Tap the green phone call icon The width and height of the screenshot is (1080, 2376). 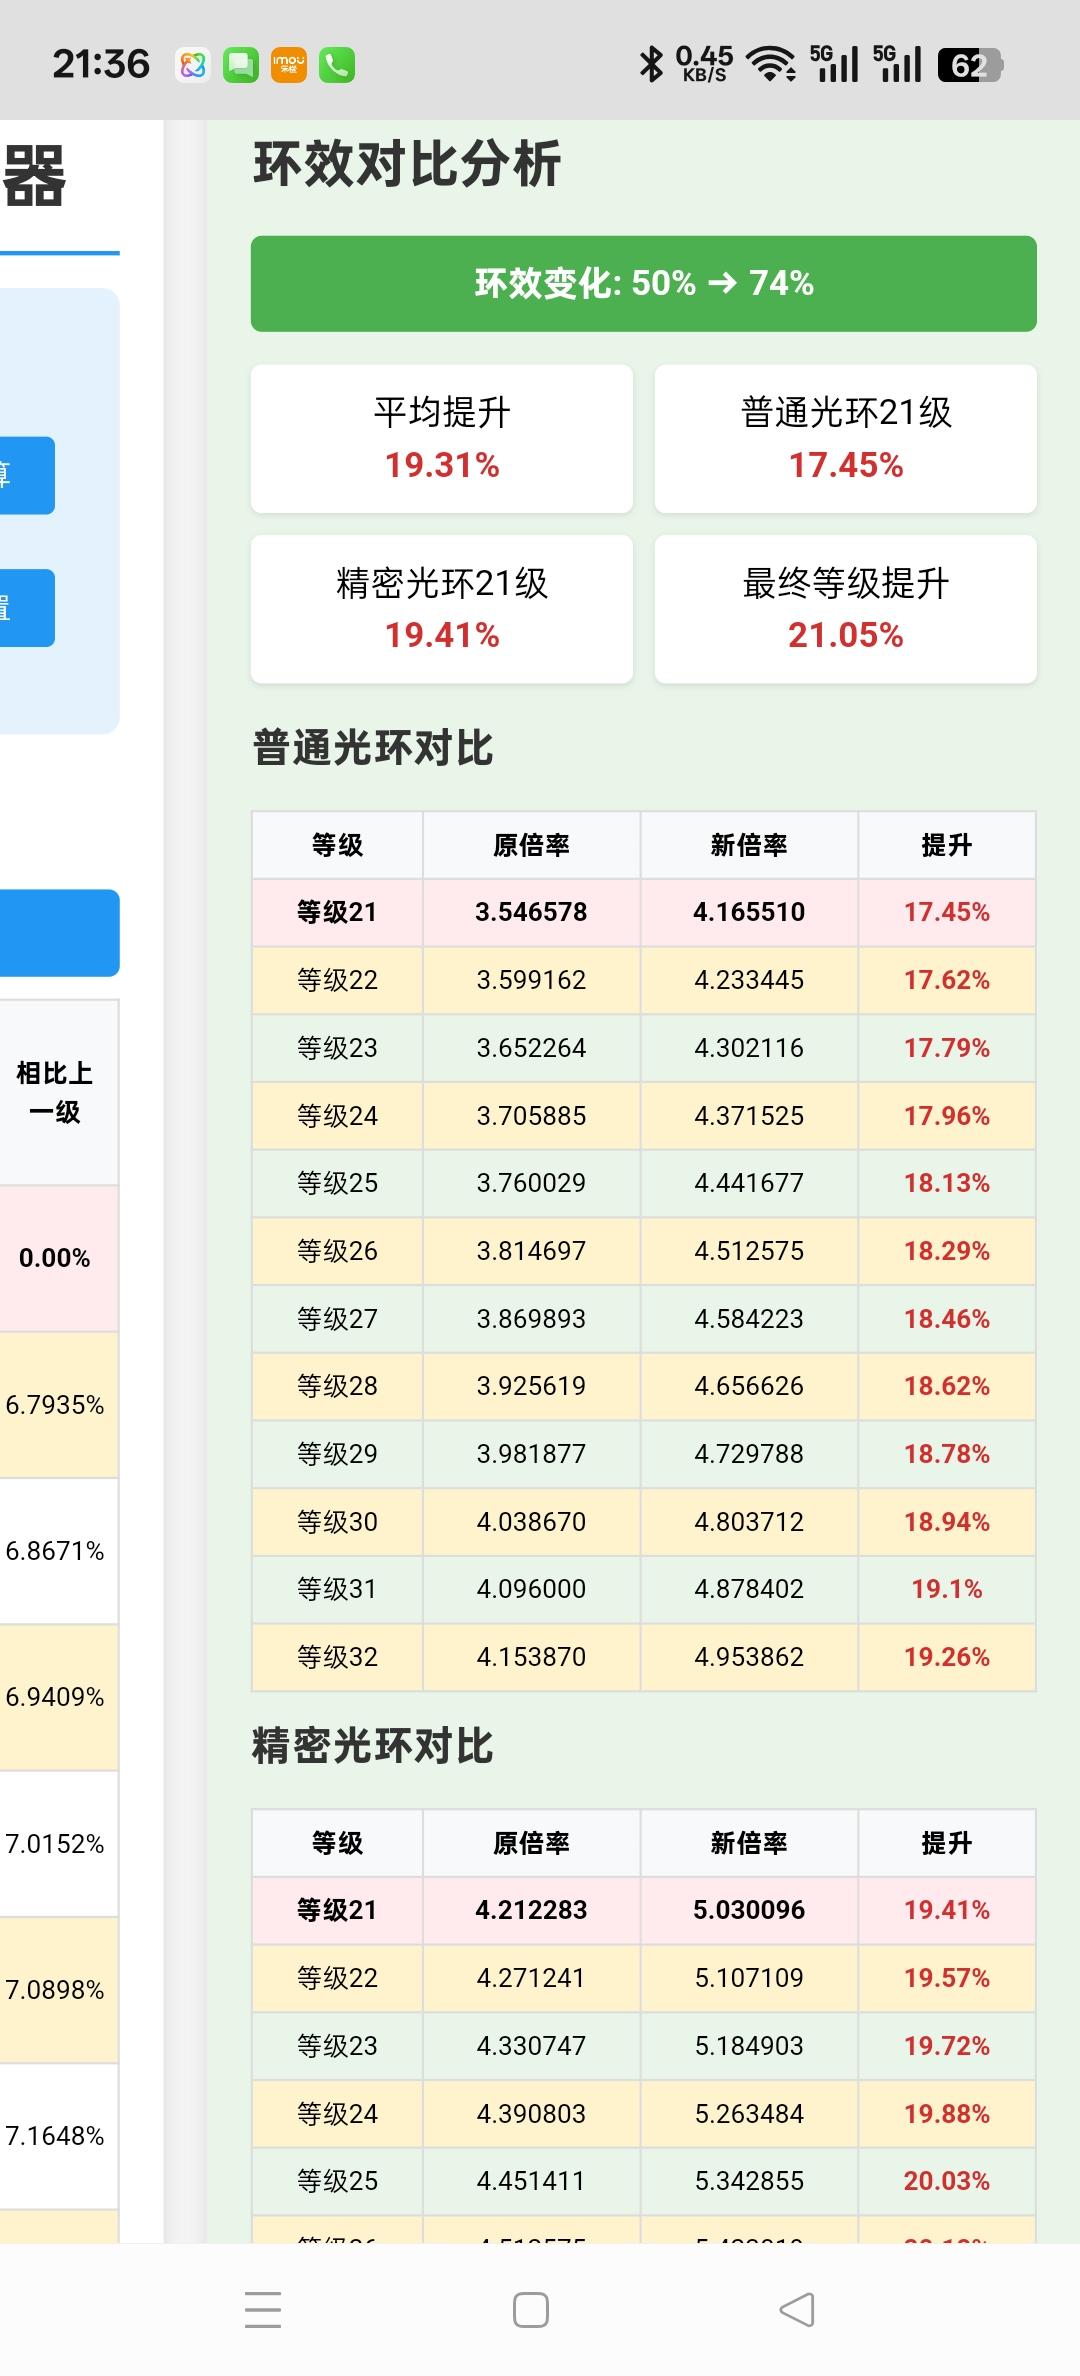[x=337, y=65]
